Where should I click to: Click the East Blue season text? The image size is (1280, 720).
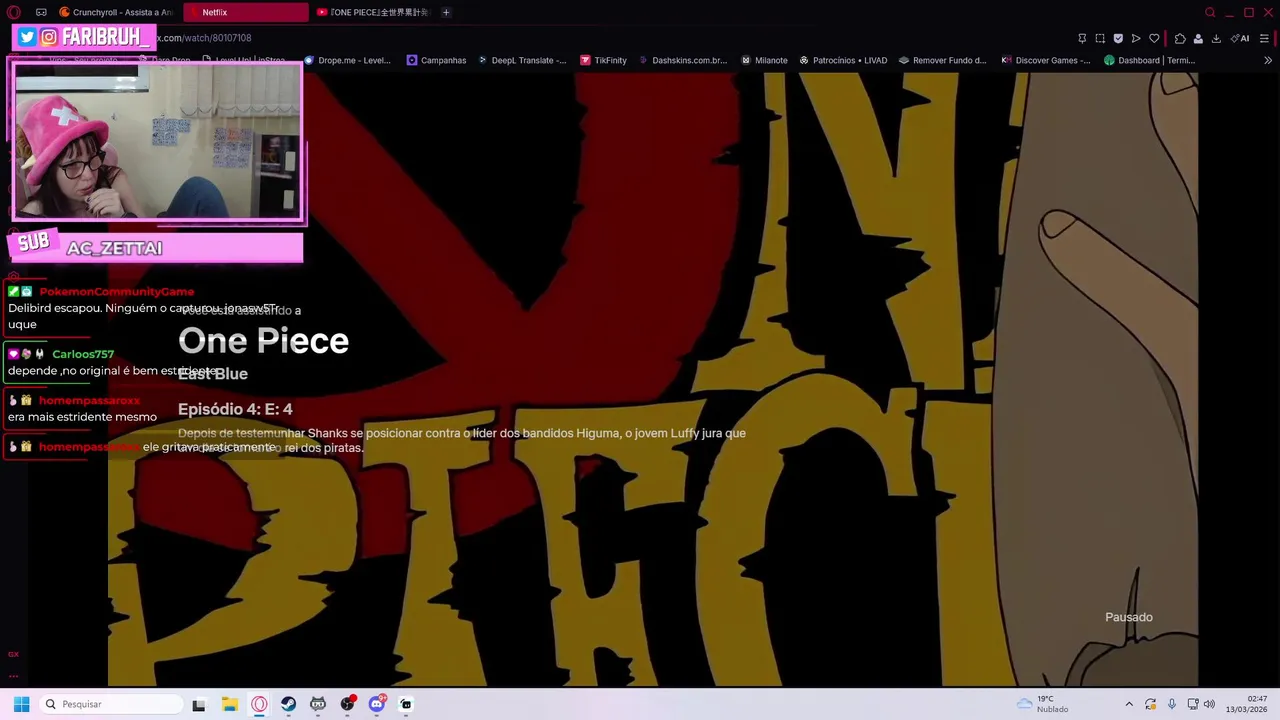213,373
